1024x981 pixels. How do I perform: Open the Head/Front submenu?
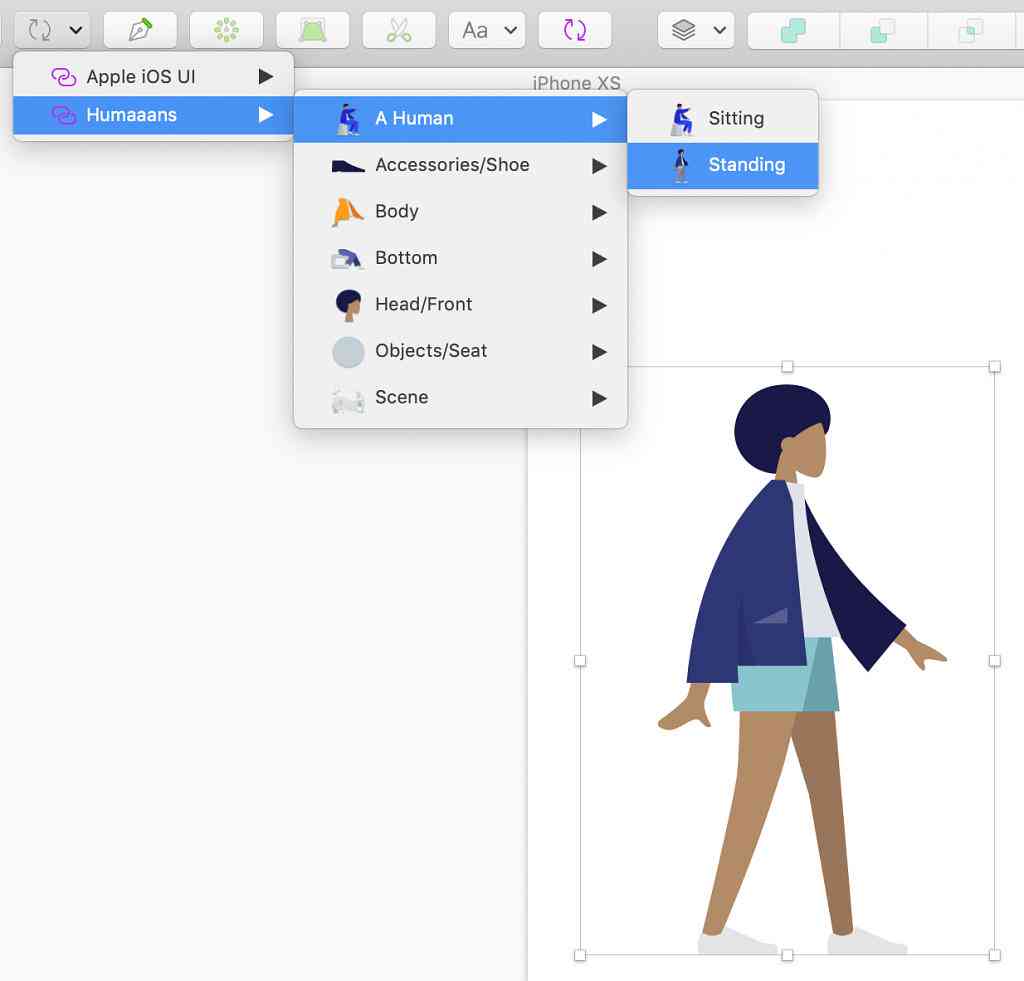pos(460,304)
